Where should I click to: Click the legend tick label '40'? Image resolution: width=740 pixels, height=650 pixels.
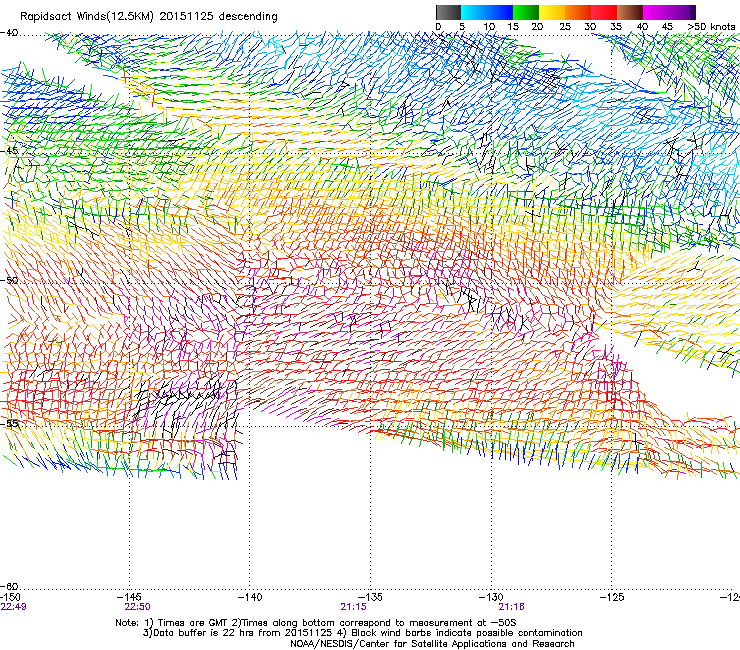pos(642,27)
